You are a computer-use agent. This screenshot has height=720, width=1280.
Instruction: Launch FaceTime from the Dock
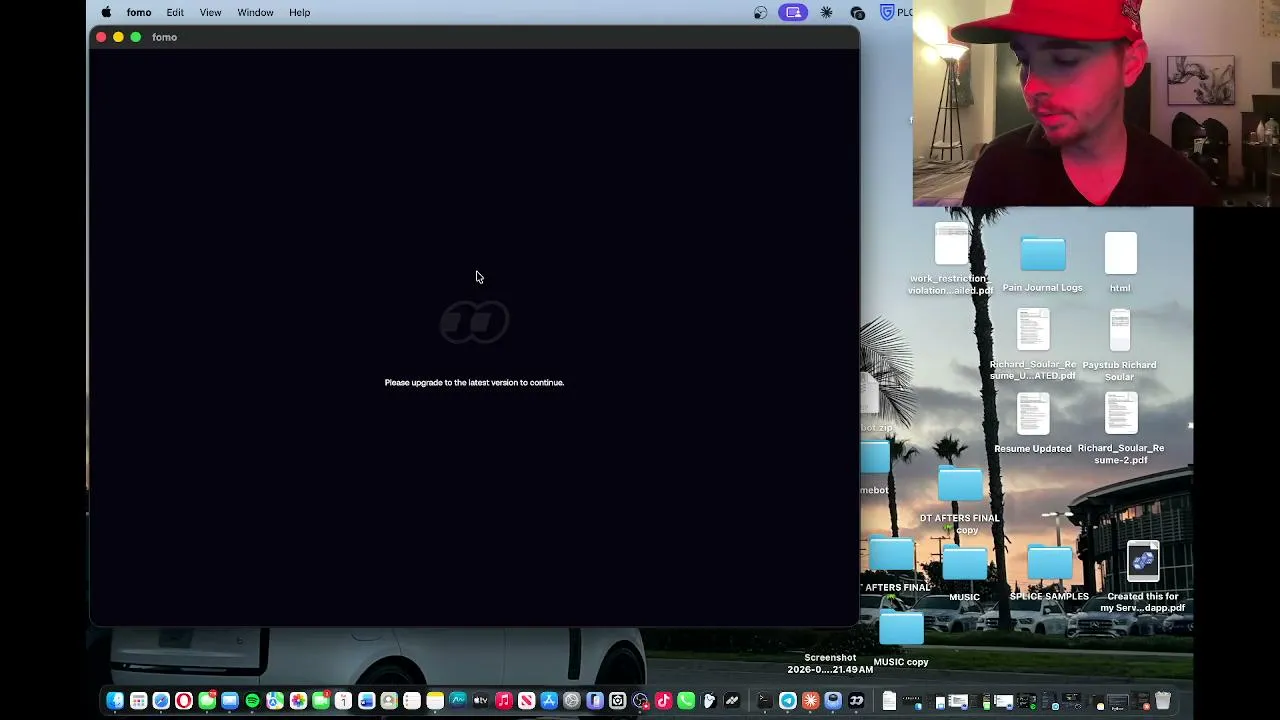click(x=321, y=701)
